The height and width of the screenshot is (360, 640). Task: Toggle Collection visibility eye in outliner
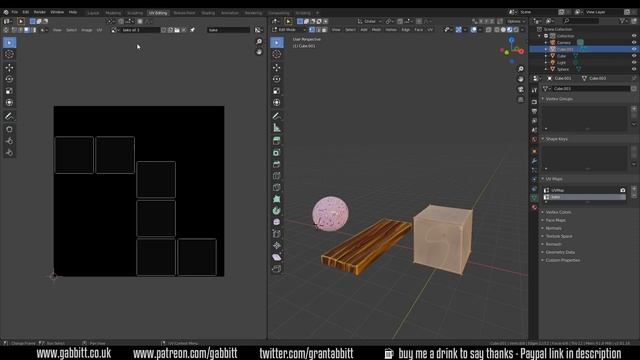(x=634, y=36)
